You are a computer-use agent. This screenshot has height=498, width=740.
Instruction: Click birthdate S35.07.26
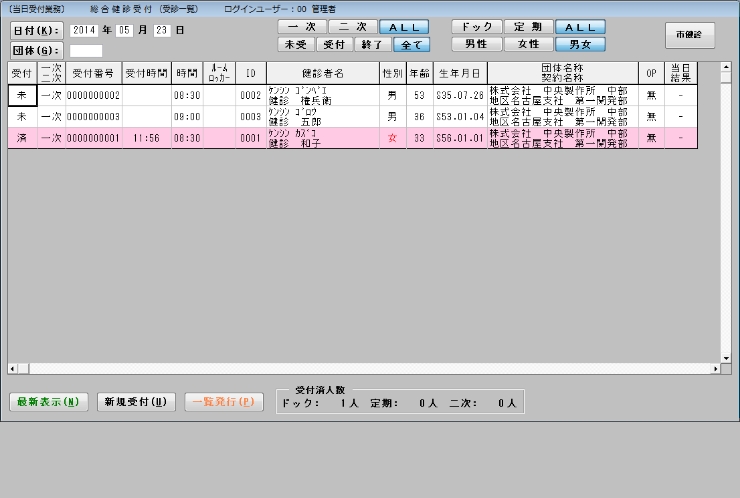pos(460,95)
